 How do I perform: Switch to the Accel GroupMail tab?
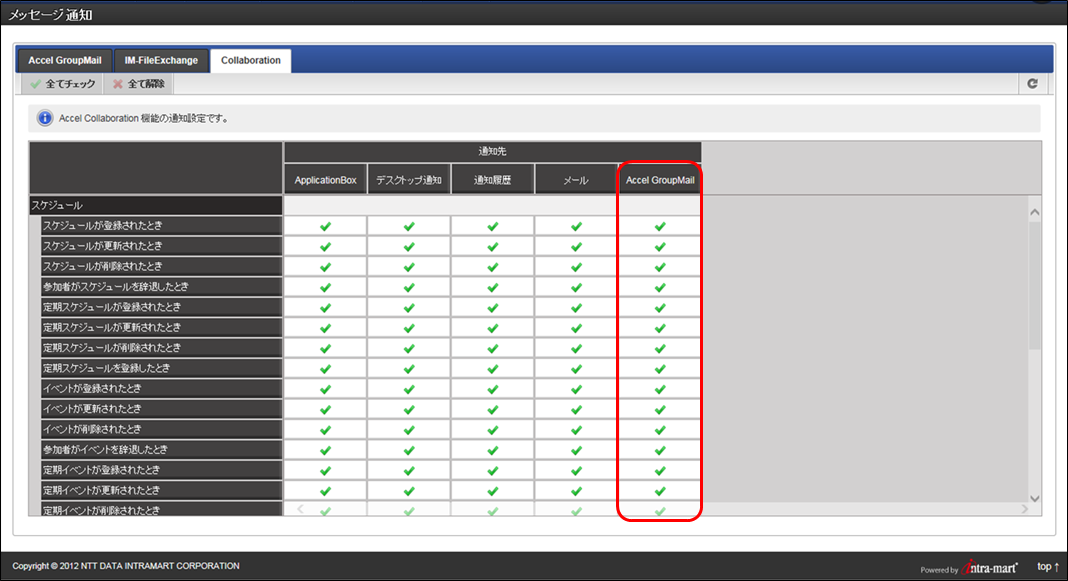point(64,60)
